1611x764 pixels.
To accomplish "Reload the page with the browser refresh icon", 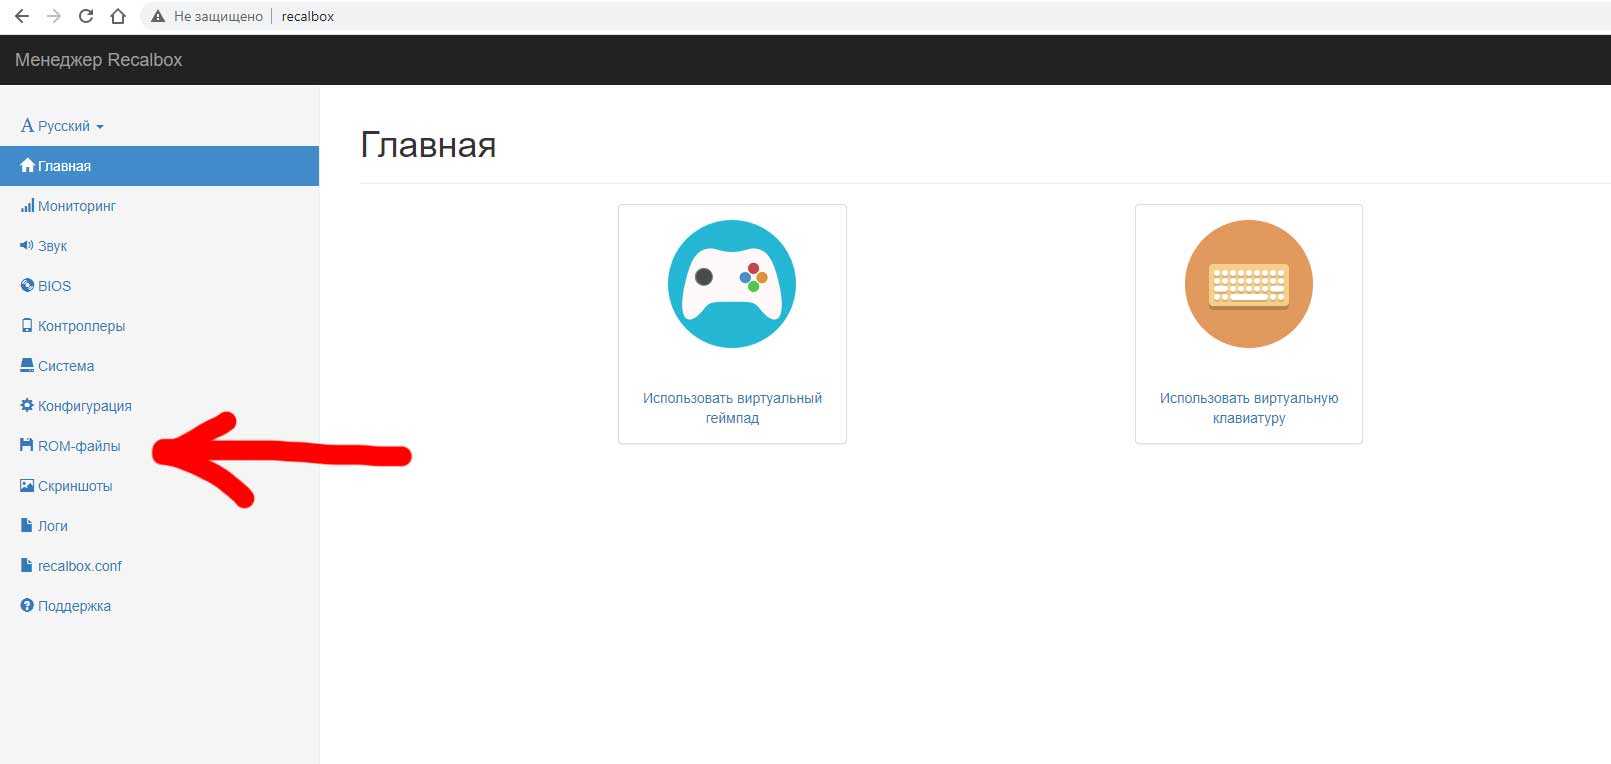I will (x=86, y=16).
